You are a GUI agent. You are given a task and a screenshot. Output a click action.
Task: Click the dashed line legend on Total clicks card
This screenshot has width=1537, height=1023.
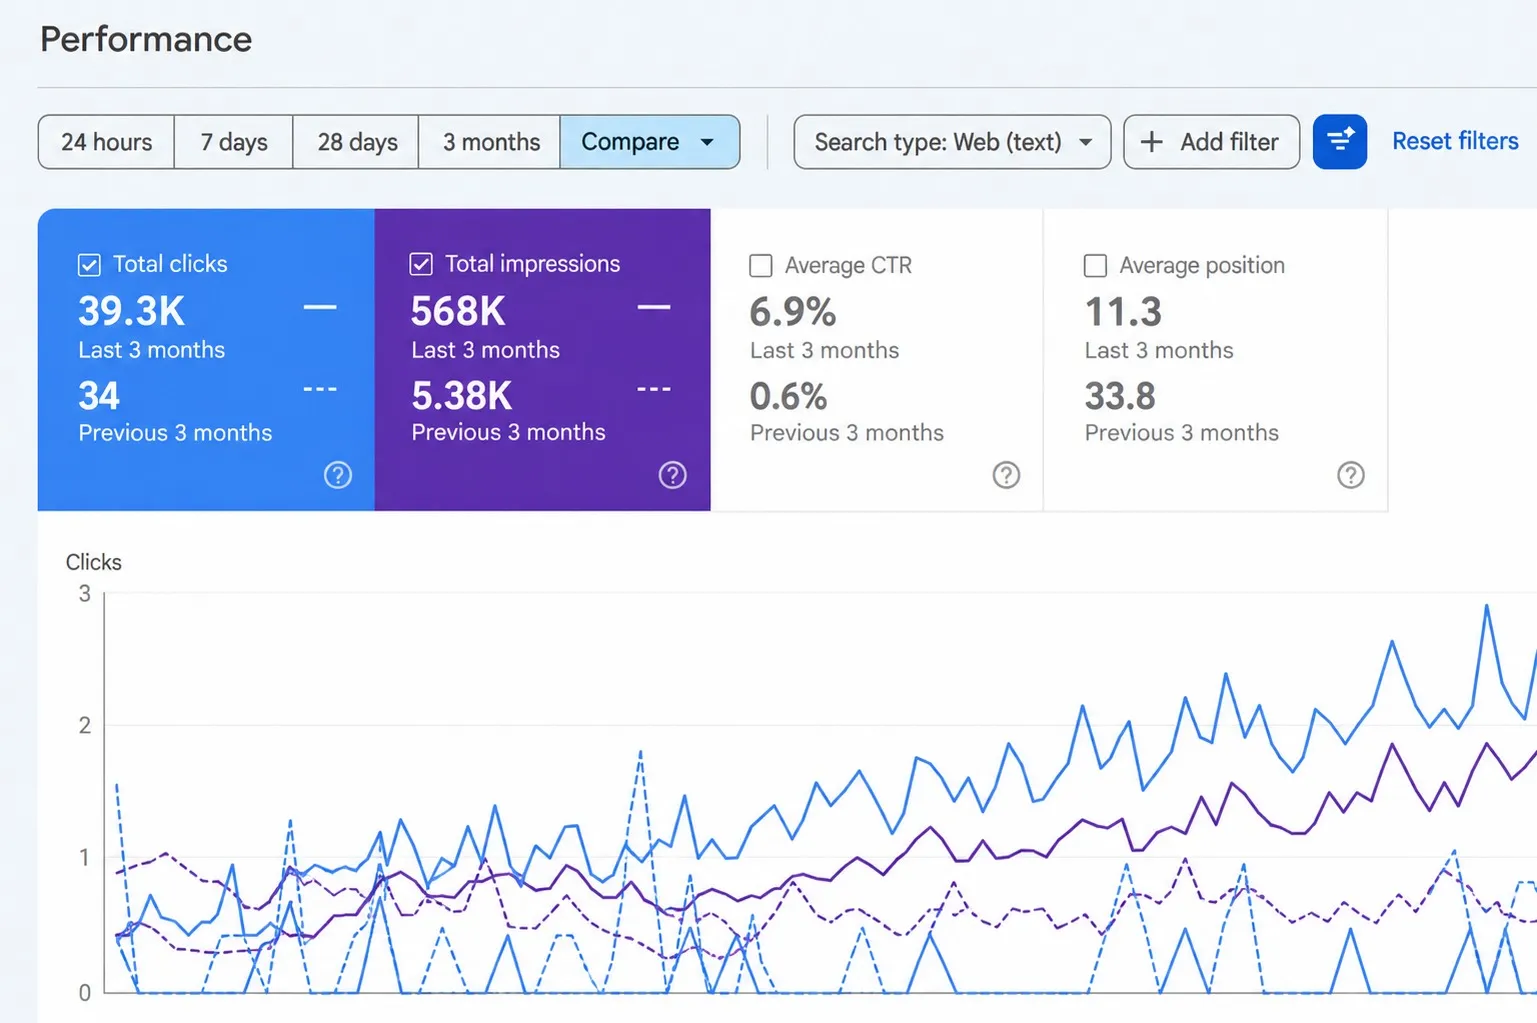[x=320, y=389]
